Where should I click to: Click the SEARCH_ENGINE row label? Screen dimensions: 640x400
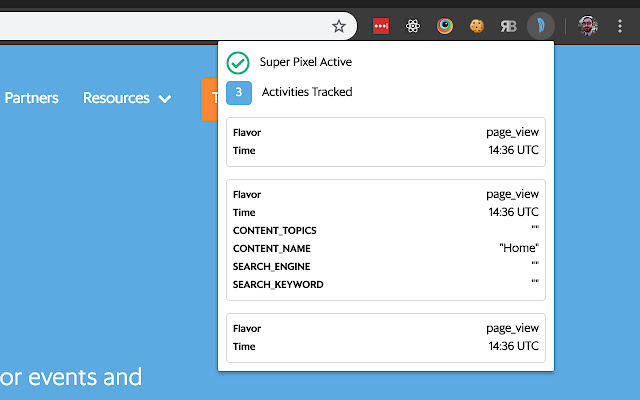271,267
